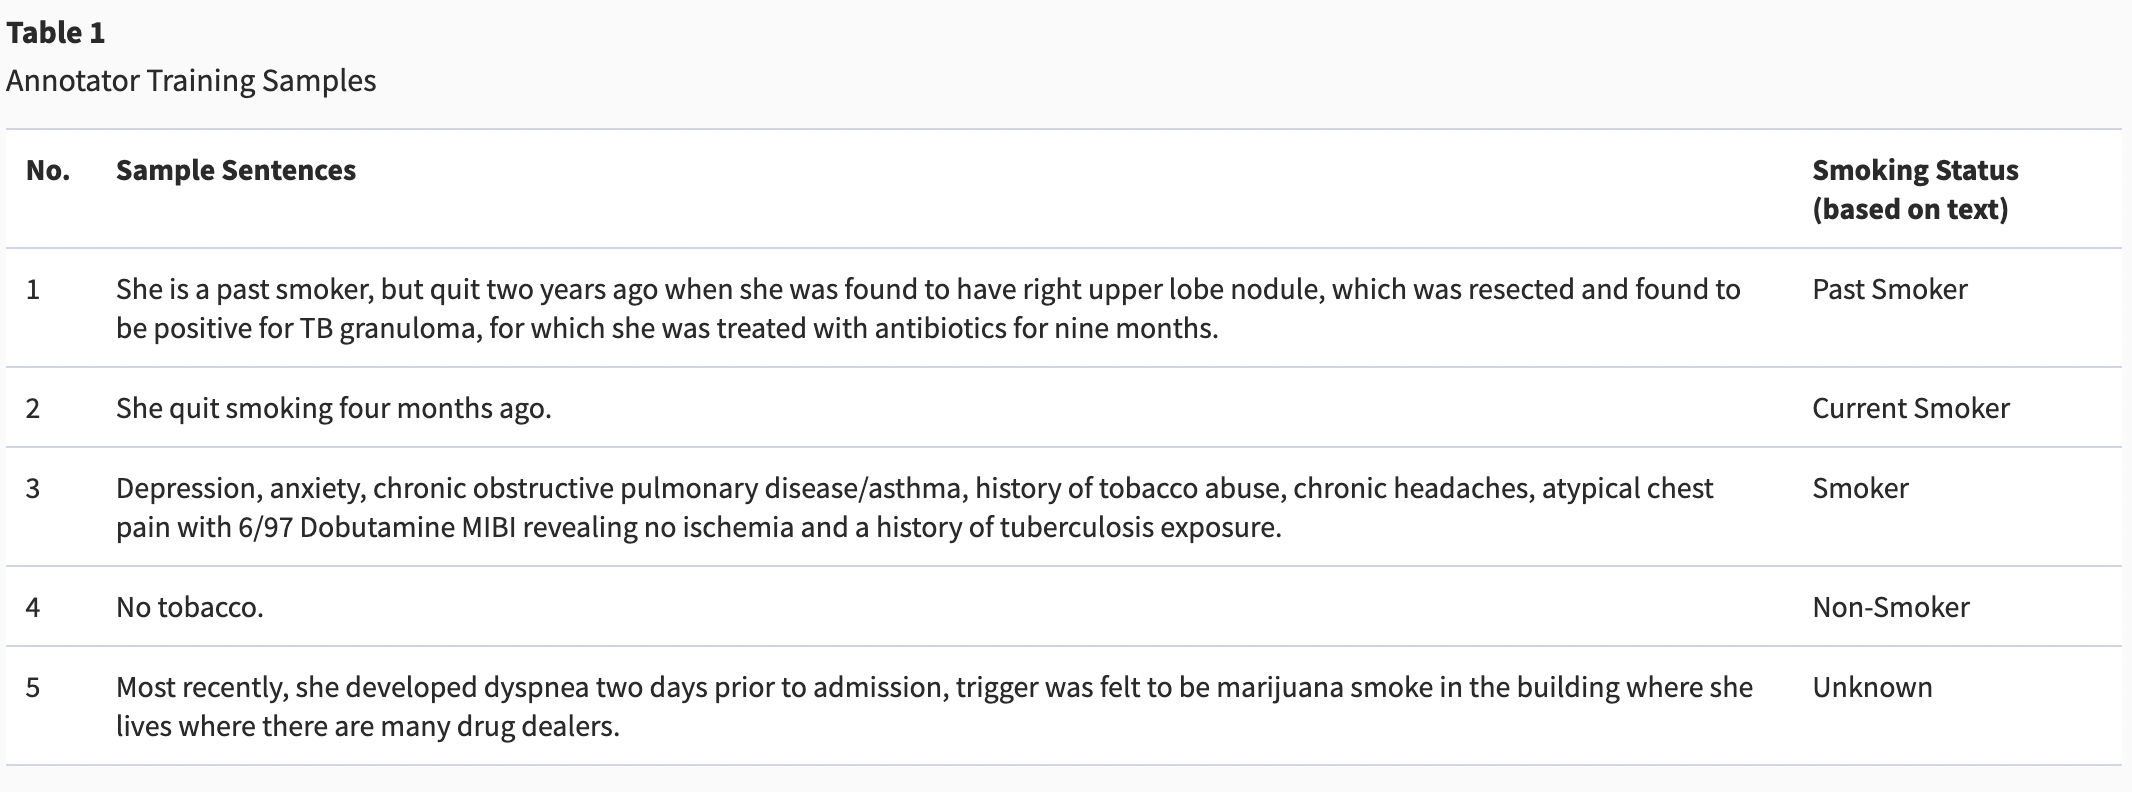Screen dimensions: 2132x792
Task: Click row number 5 cell
Action: [33, 687]
